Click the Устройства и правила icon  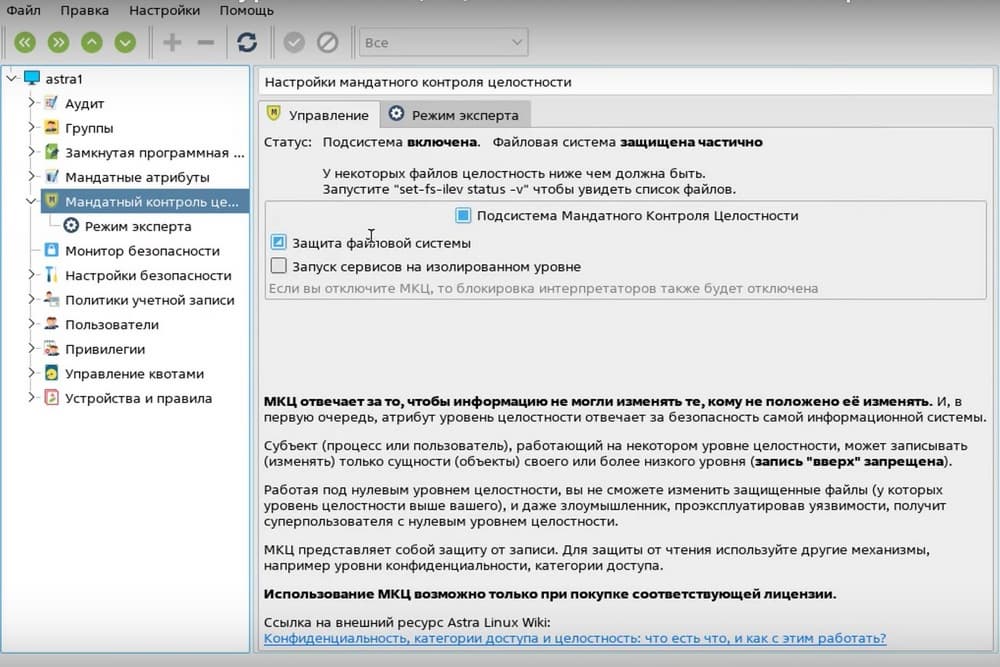tap(52, 397)
